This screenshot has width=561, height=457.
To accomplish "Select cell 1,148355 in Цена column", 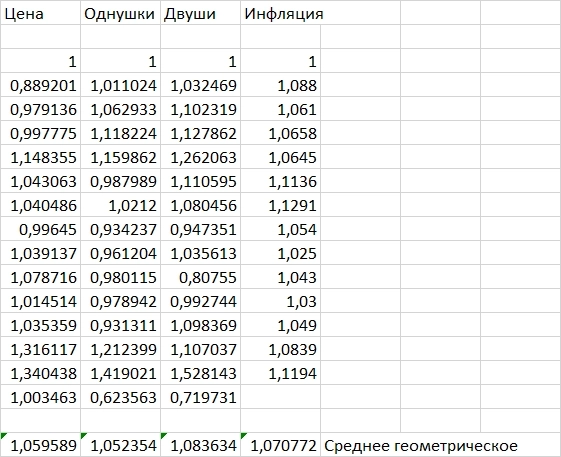I will pyautogui.click(x=40, y=157).
